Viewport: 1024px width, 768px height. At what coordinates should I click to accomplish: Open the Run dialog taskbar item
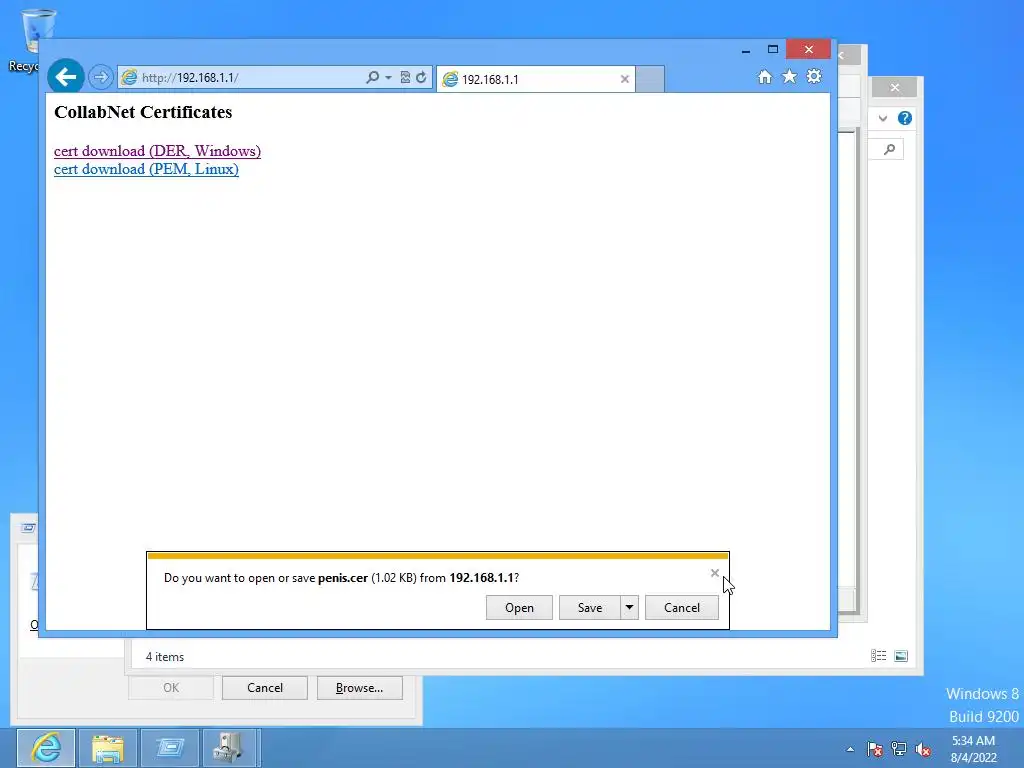click(x=170, y=748)
